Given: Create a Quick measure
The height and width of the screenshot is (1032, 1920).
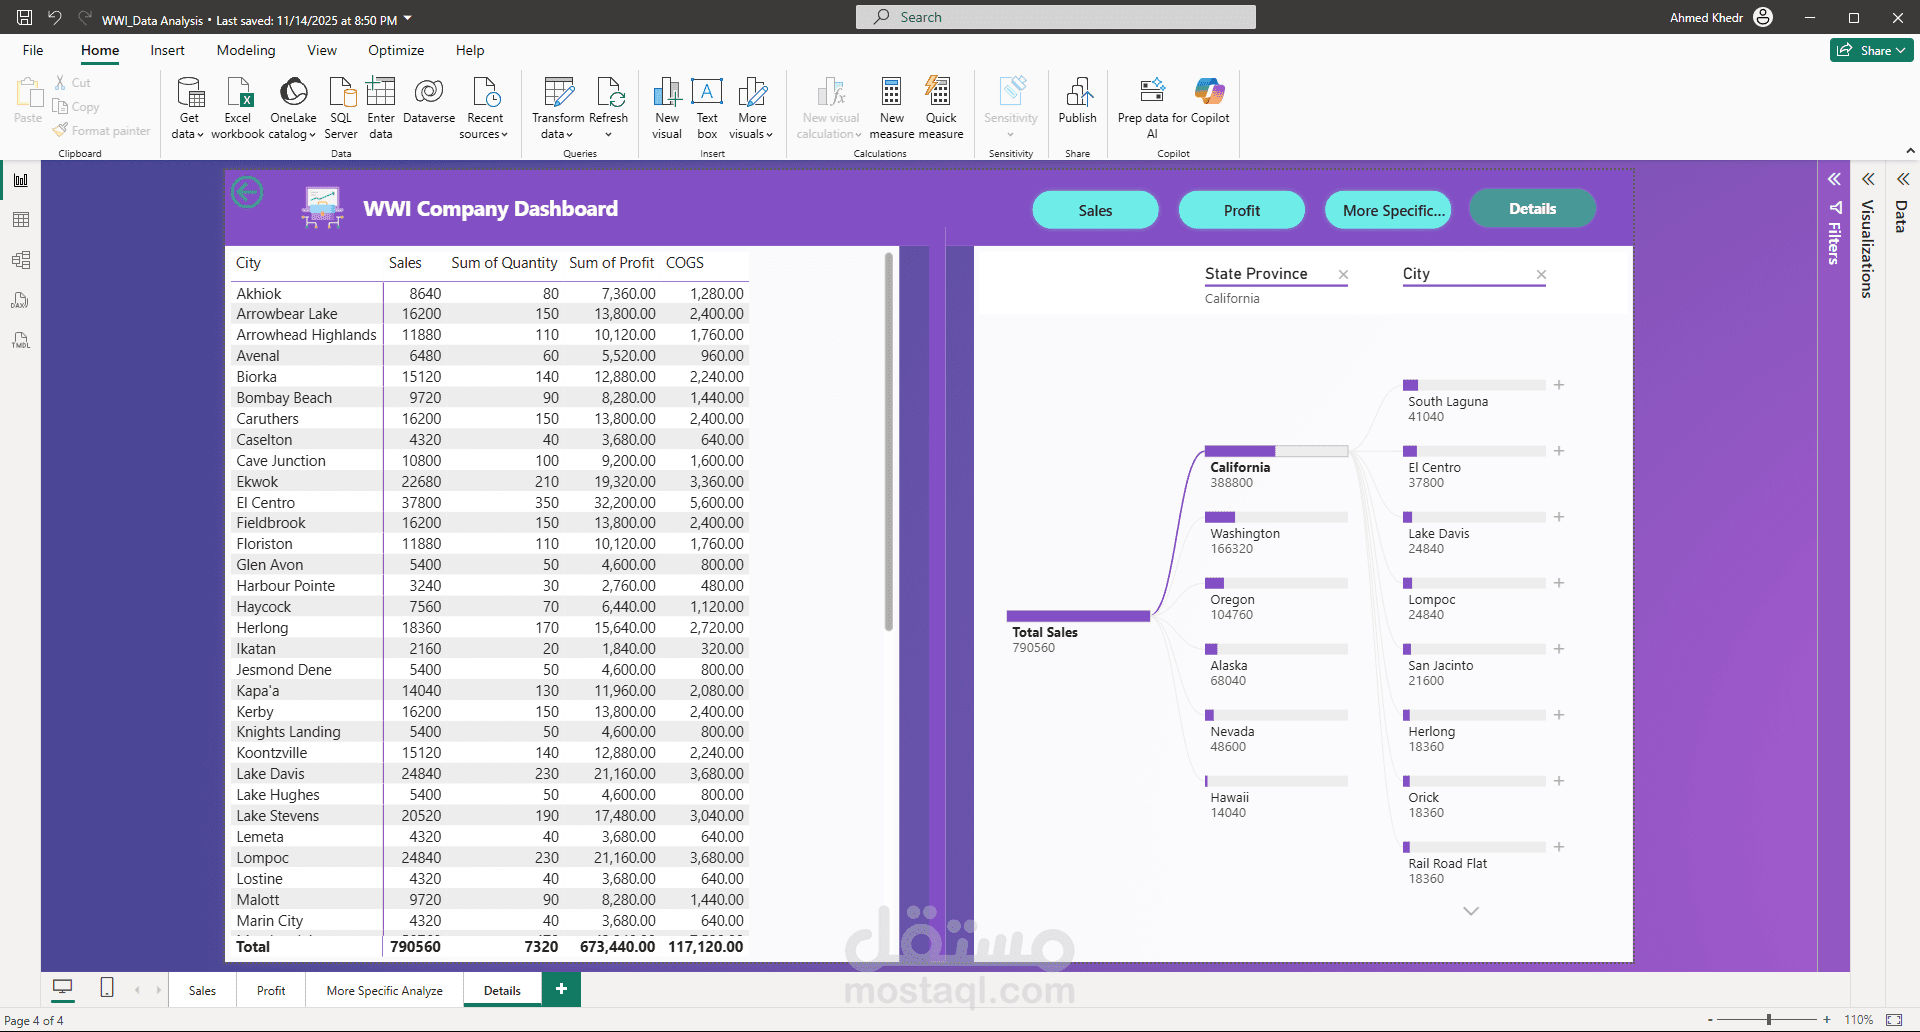Looking at the screenshot, I should (x=941, y=108).
